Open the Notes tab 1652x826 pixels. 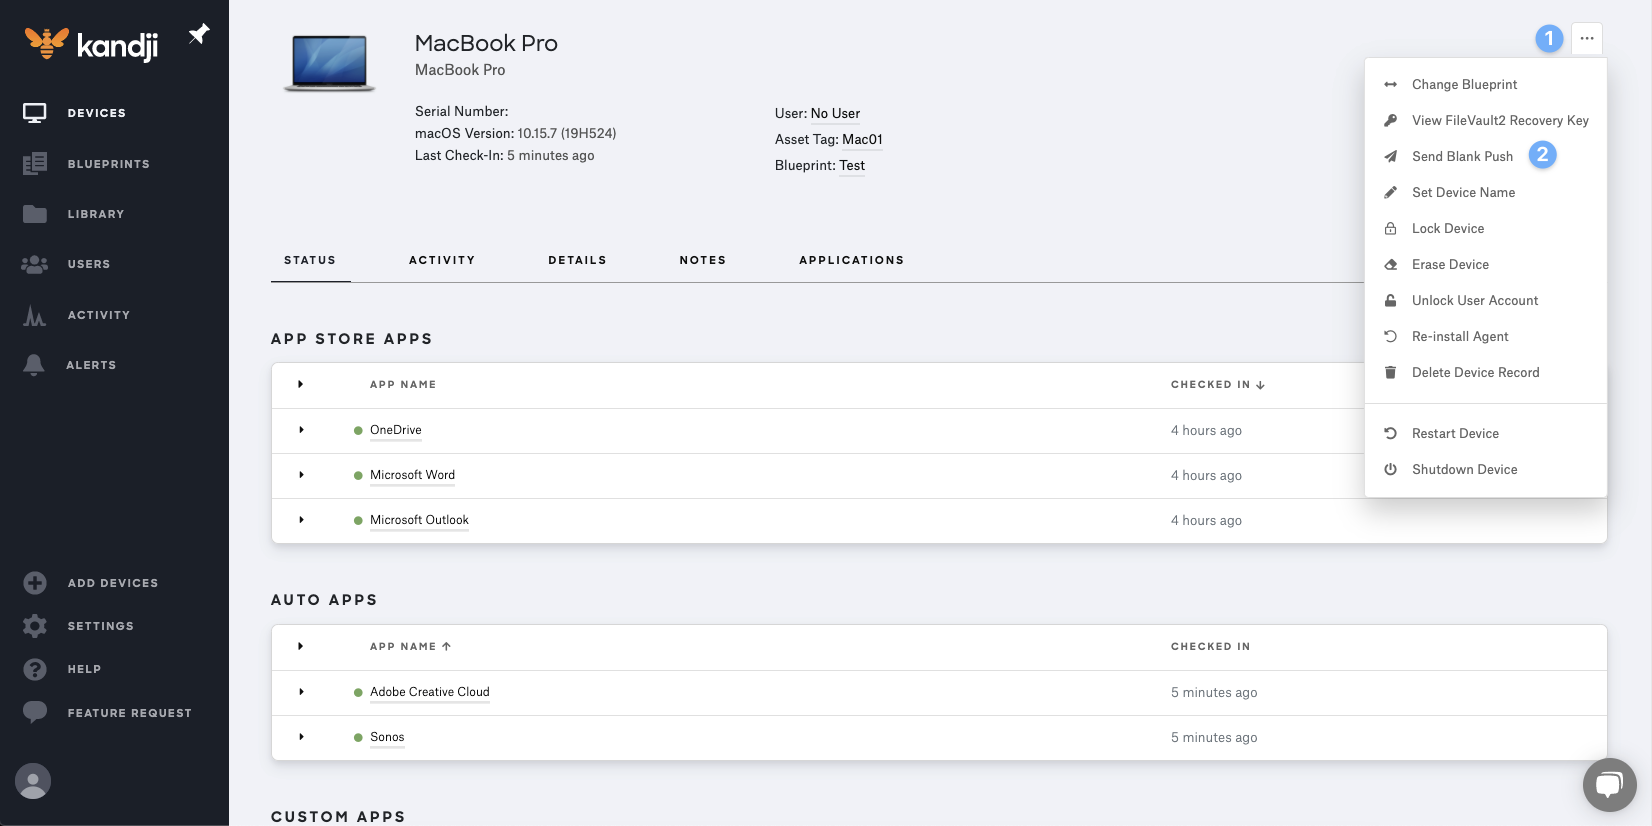(703, 260)
